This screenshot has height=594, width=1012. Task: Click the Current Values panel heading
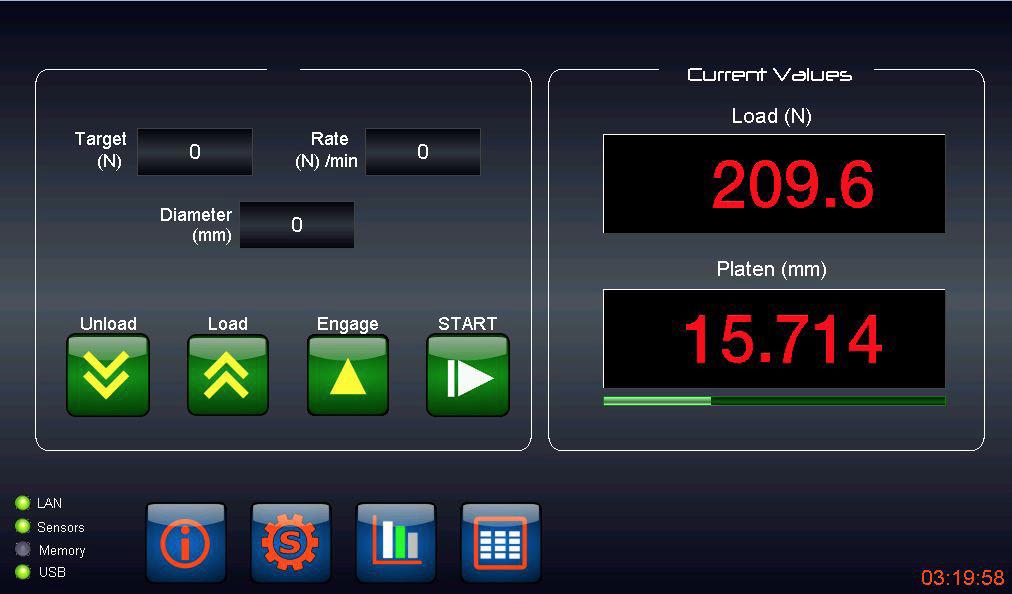point(769,75)
